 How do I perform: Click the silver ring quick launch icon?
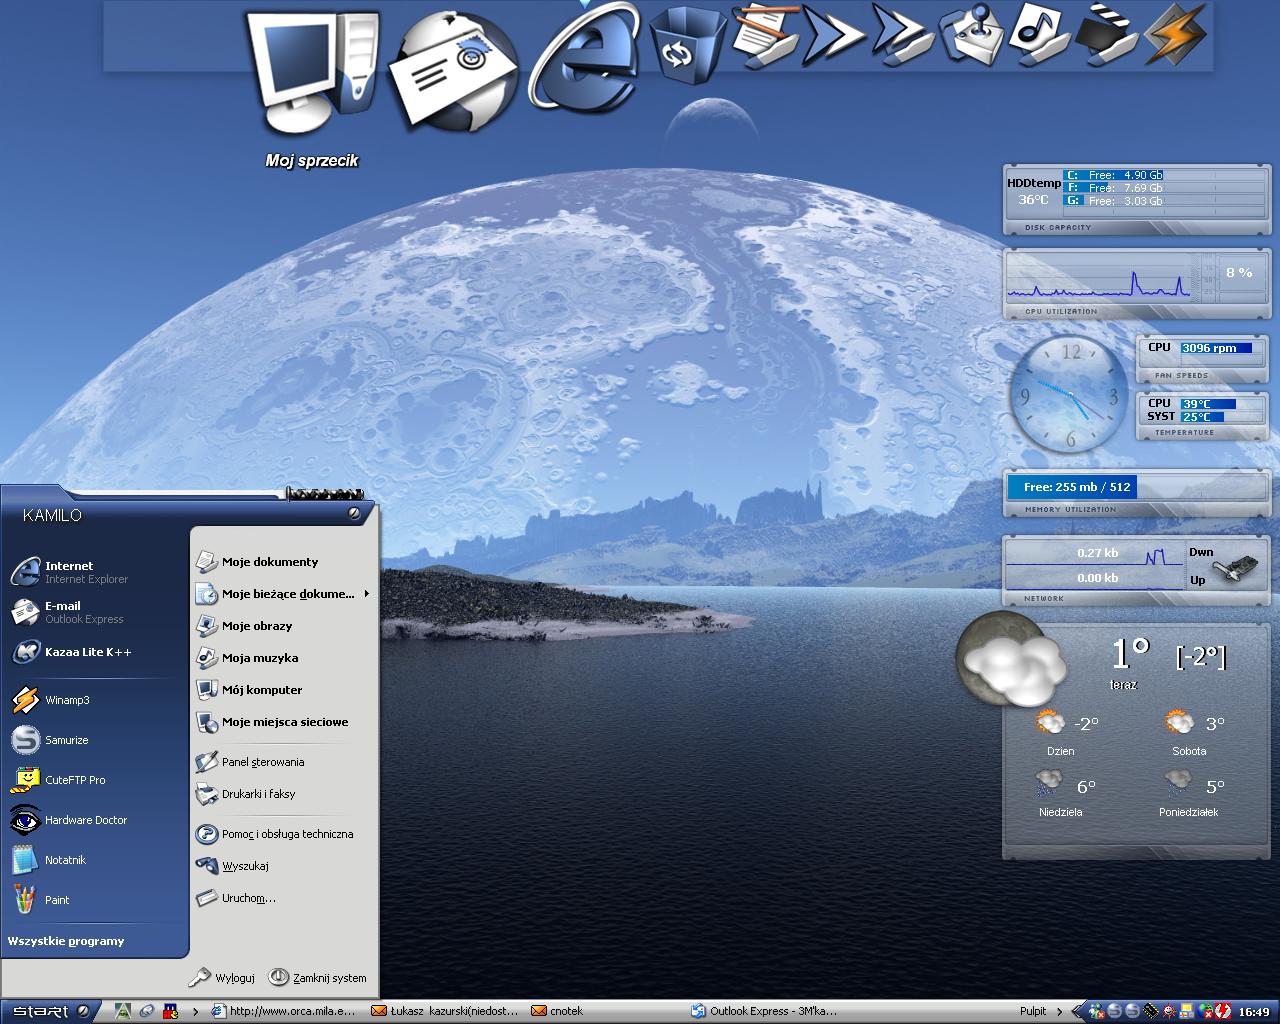click(x=146, y=1011)
